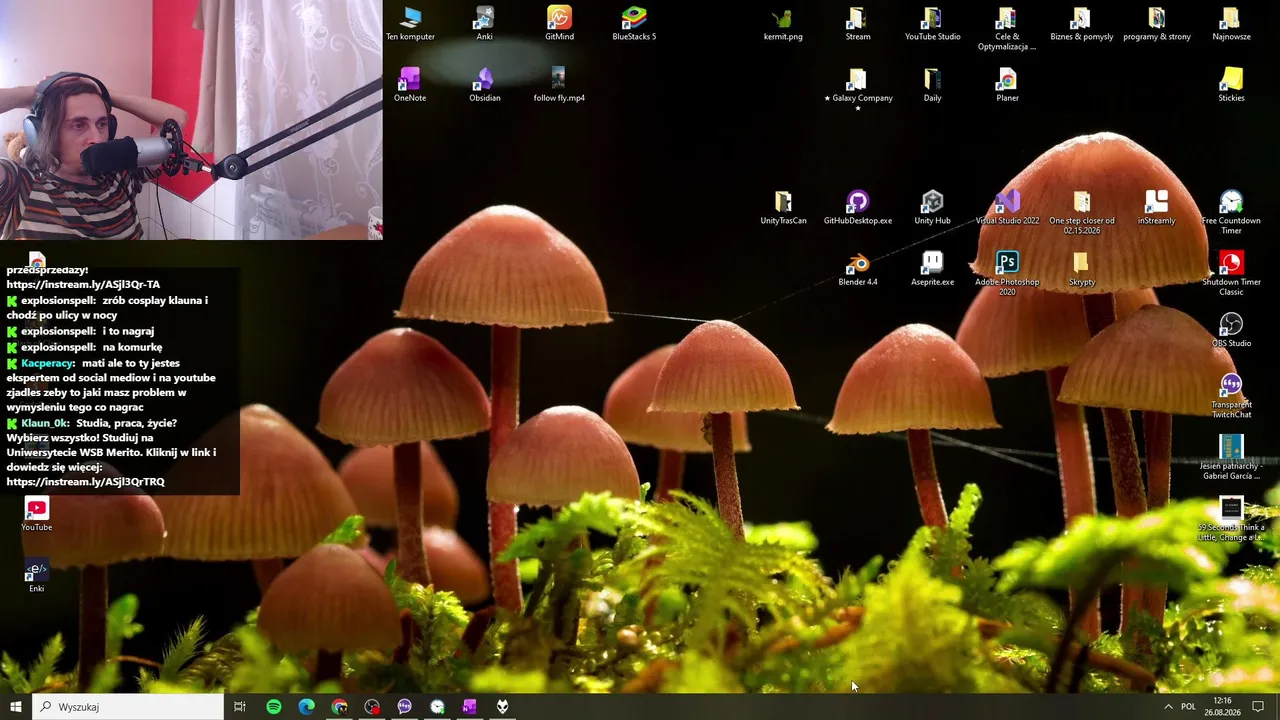This screenshot has height=720, width=1280.
Task: Open Microsoft Edge from taskbar
Action: 306,707
